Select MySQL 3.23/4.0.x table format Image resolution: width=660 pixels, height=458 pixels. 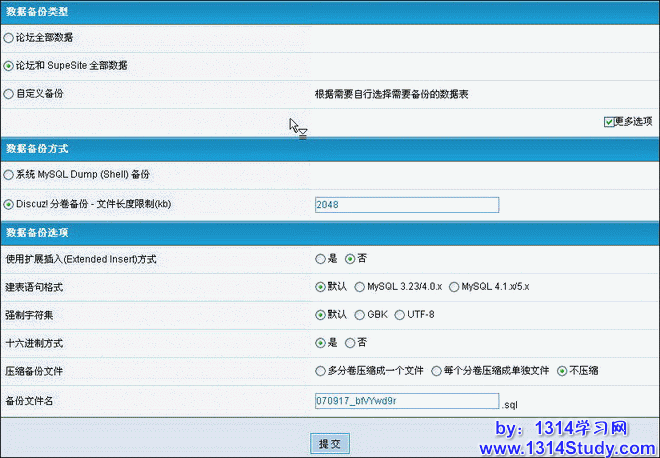[x=359, y=286]
